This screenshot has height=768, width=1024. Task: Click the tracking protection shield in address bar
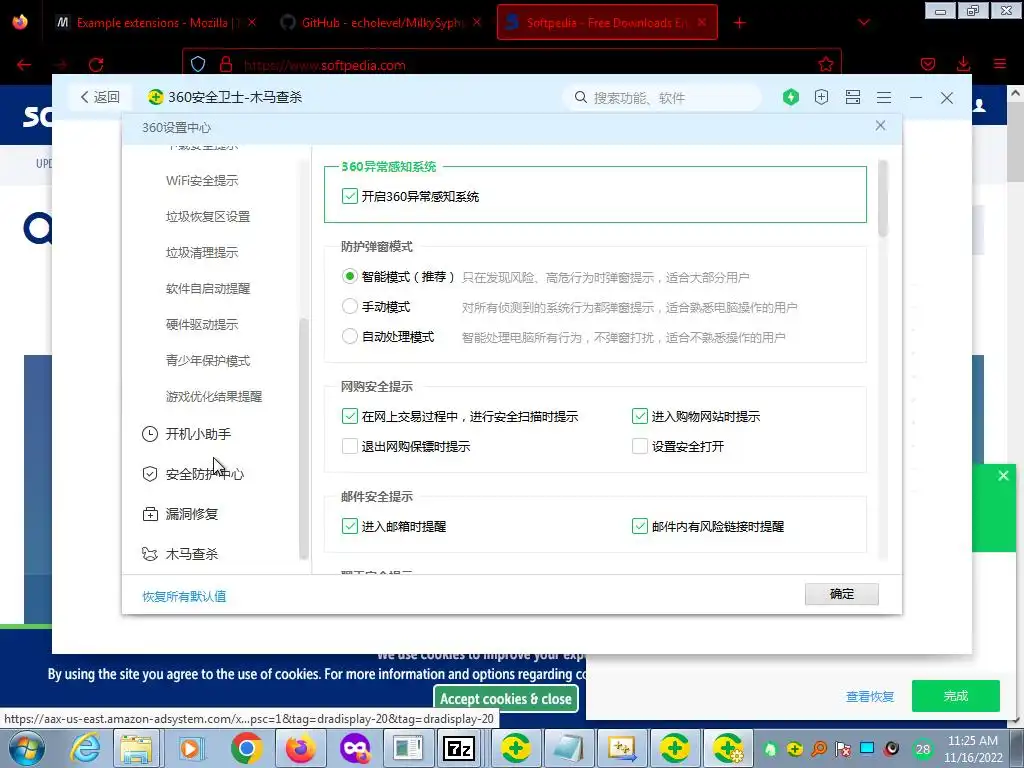[198, 64]
